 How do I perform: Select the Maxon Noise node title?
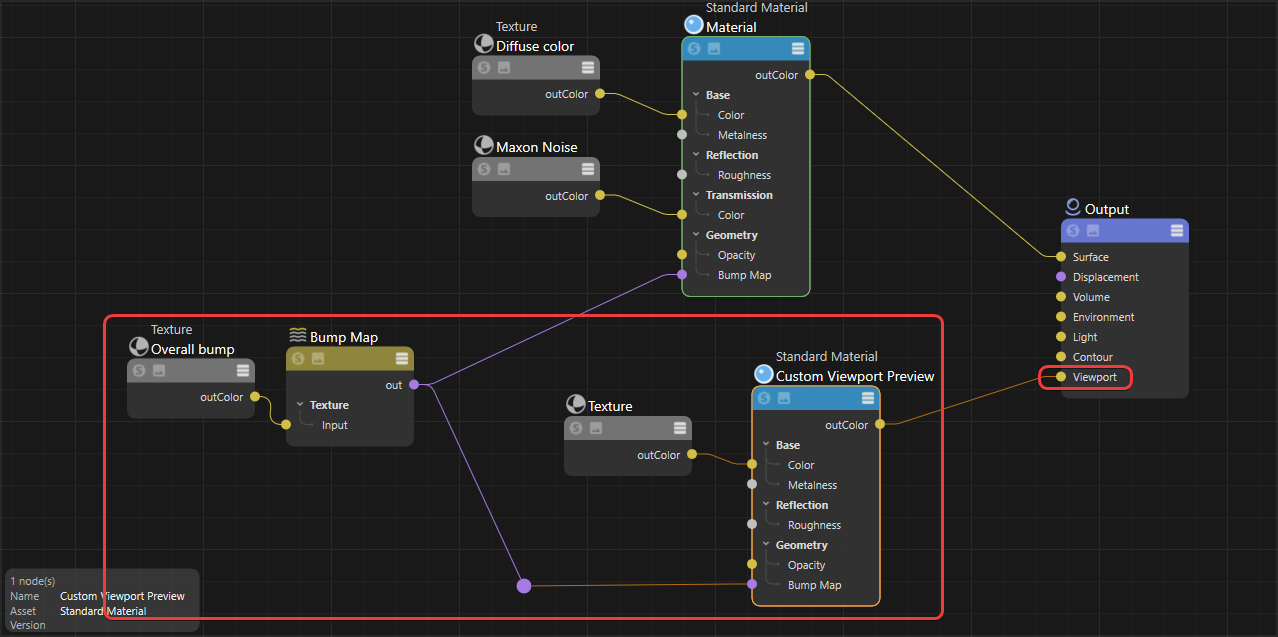(x=537, y=147)
